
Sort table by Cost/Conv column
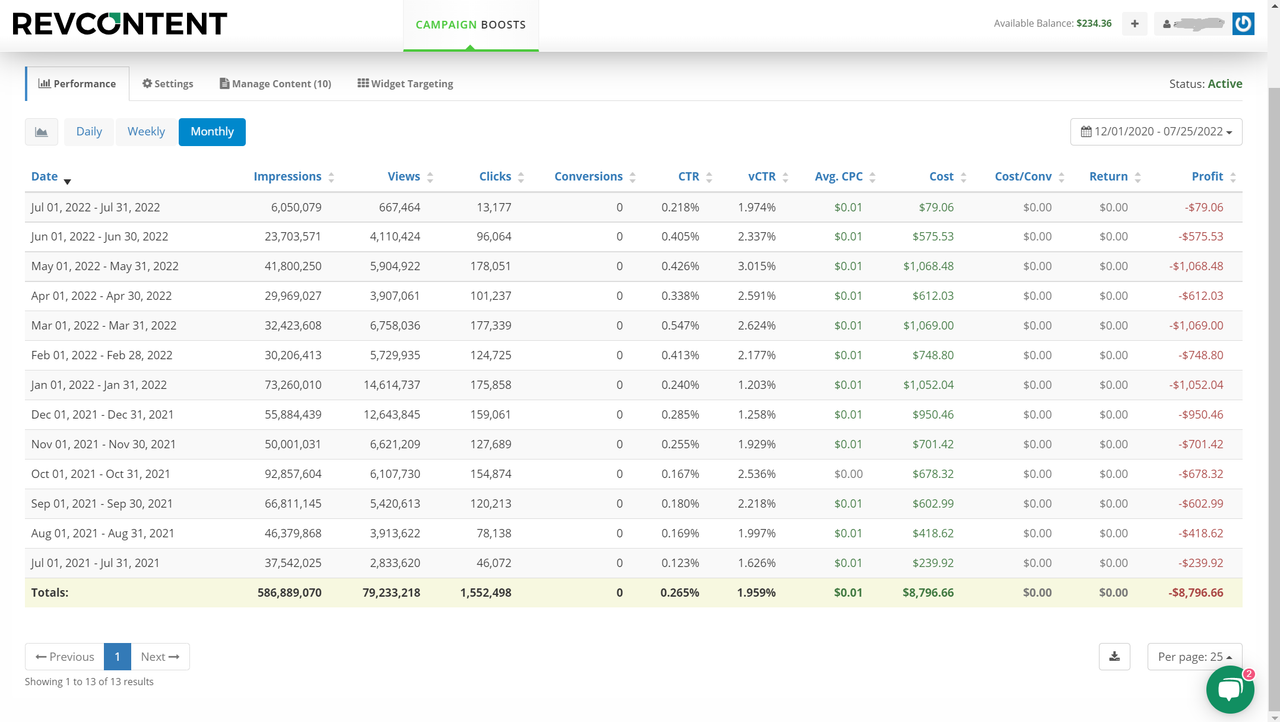(x=1030, y=177)
